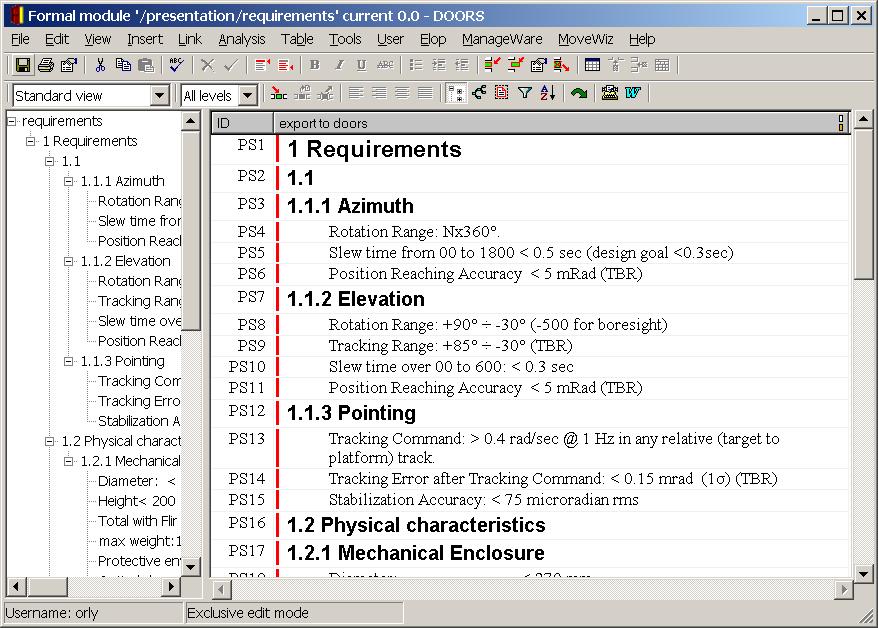Collapse the 1.2.1 Mechanical tree node
Image resolution: width=878 pixels, height=628 pixels.
(x=68, y=462)
